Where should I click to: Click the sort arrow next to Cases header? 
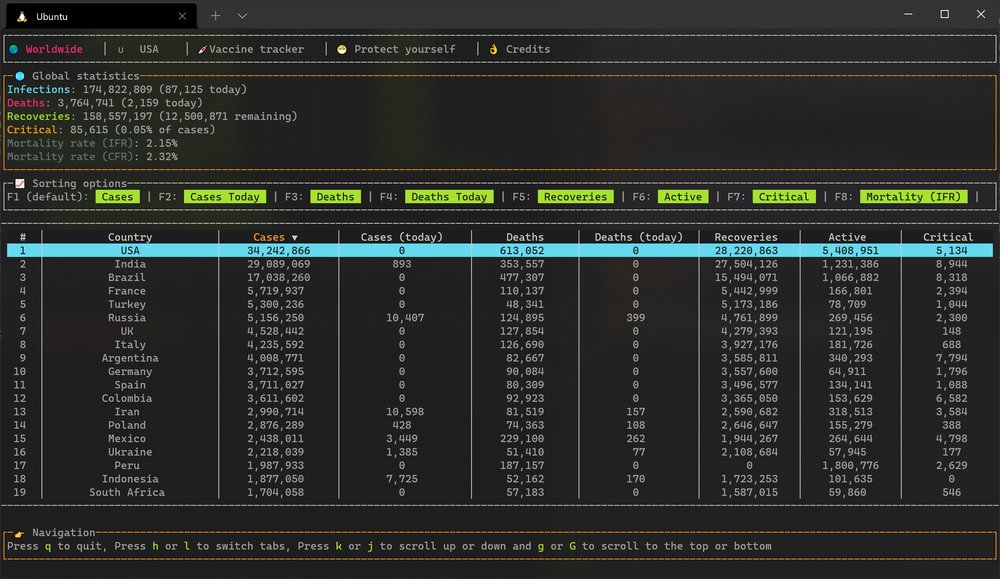[x=295, y=238]
